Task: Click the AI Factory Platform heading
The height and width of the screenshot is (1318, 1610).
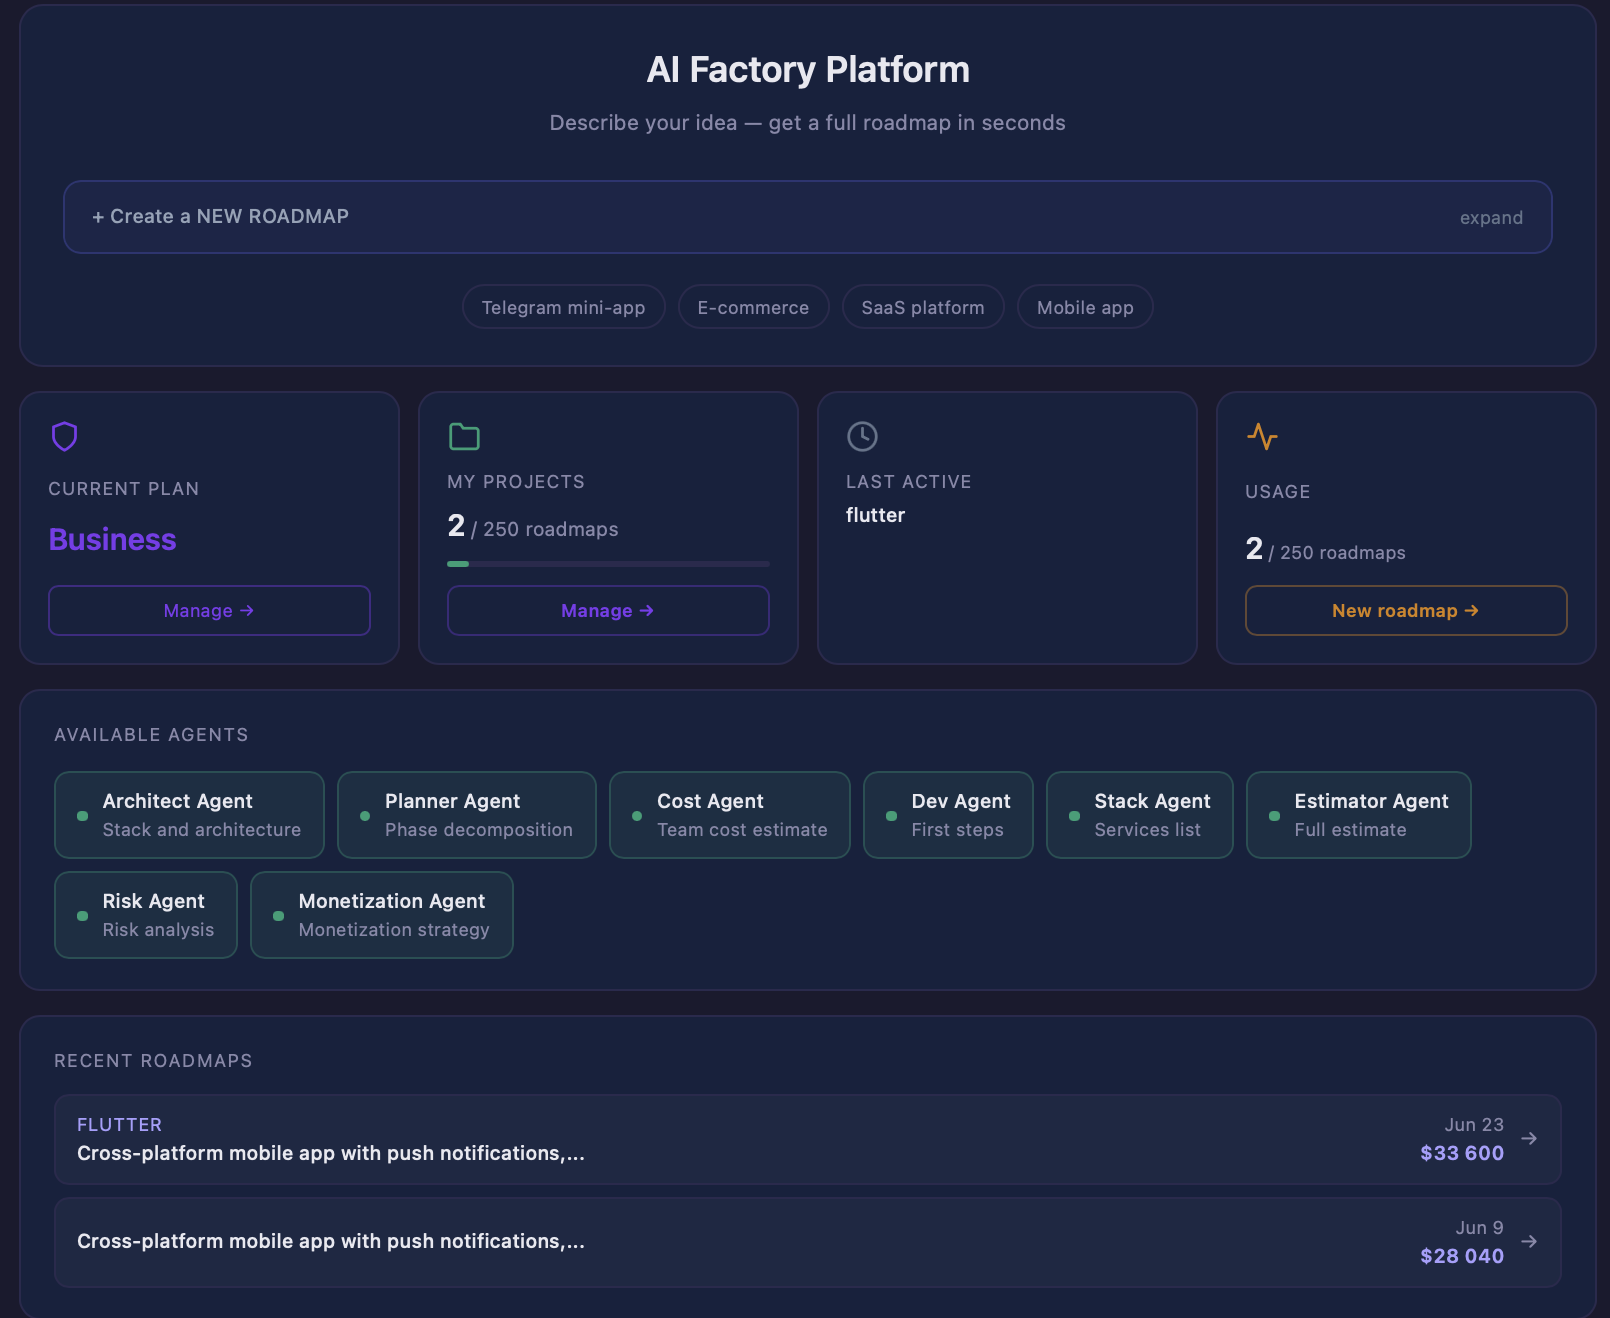Action: [808, 70]
